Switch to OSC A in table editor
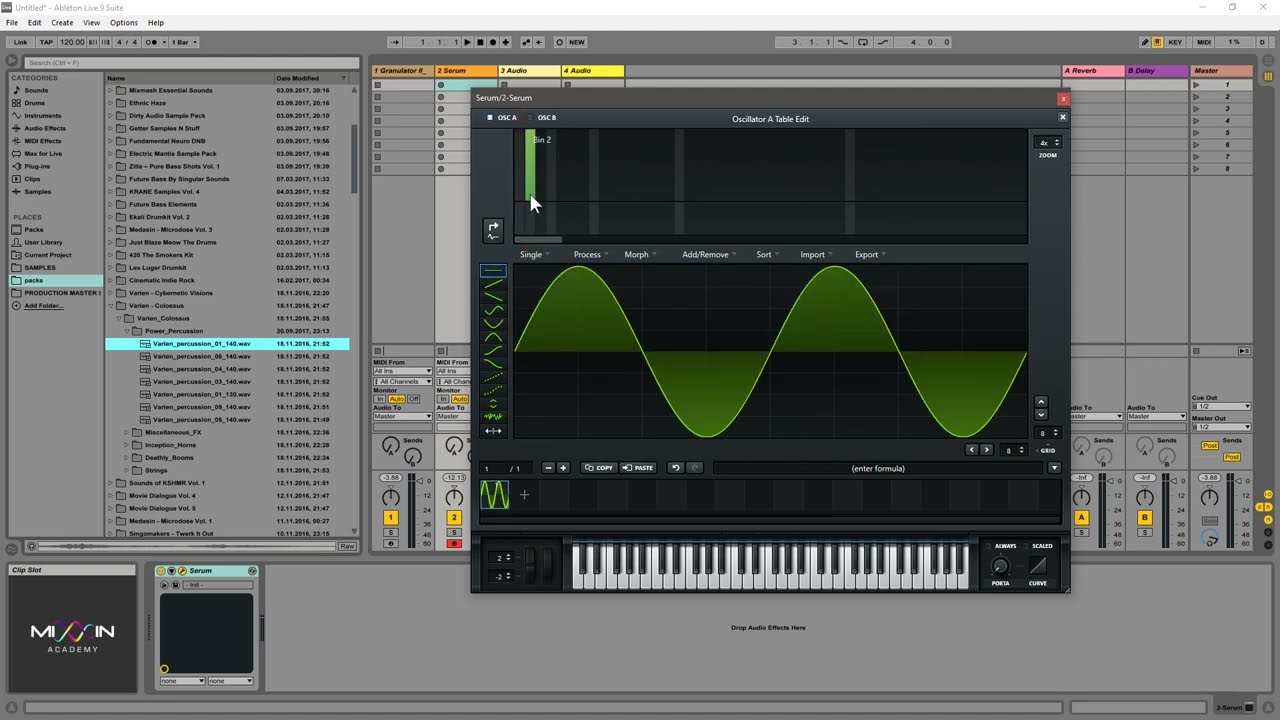This screenshot has width=1280, height=720. tap(502, 118)
